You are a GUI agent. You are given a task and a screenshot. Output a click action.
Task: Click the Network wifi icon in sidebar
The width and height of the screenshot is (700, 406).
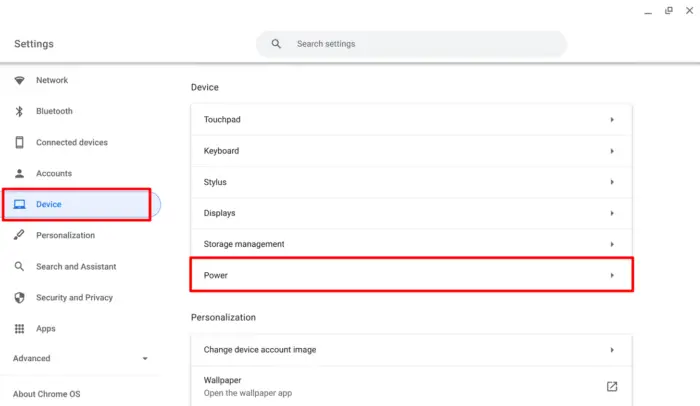pos(19,80)
